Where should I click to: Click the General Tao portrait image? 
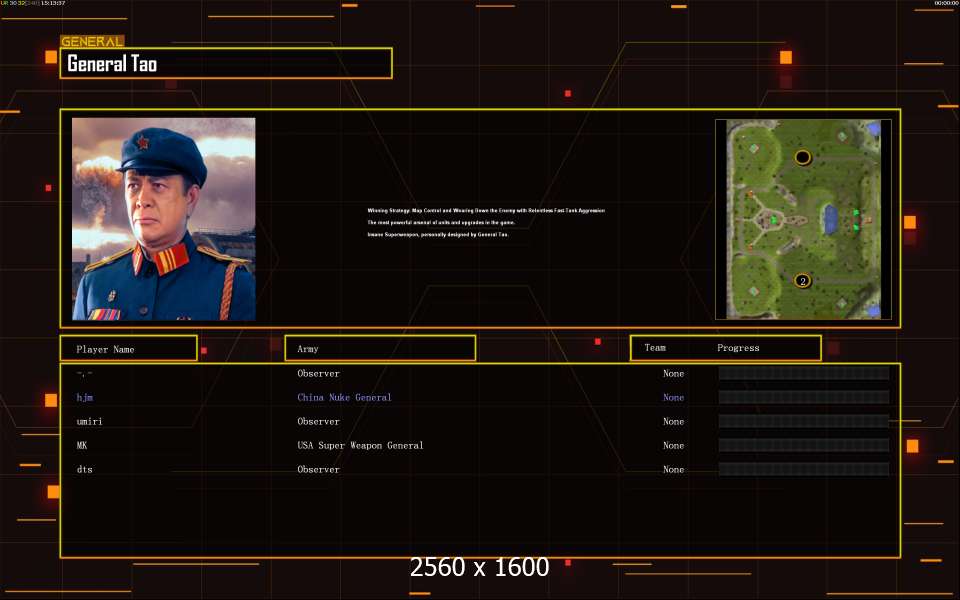click(163, 219)
